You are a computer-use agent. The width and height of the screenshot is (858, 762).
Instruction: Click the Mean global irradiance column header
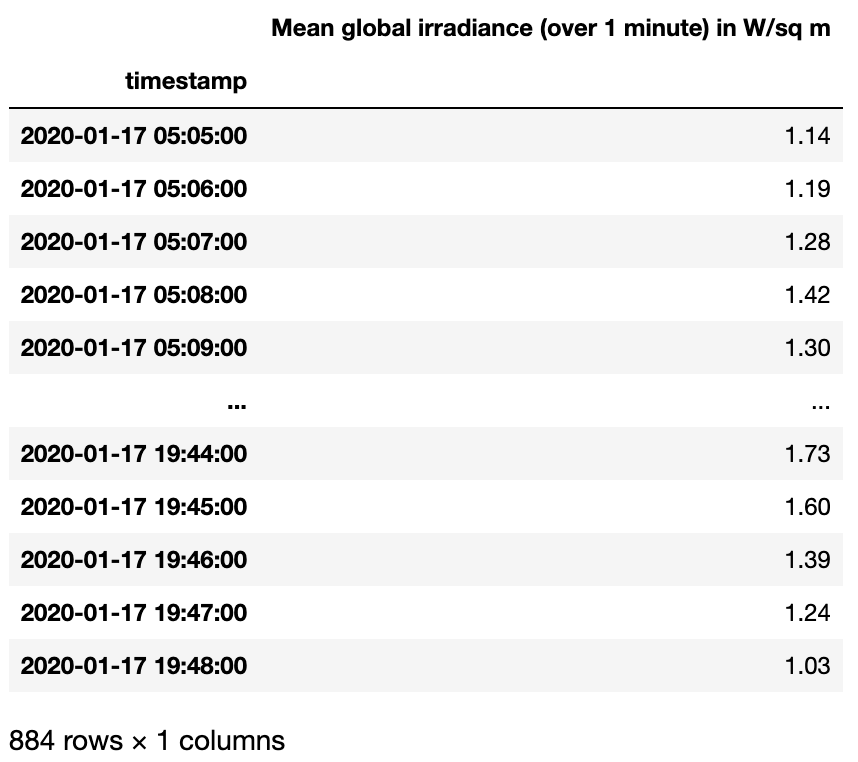click(x=550, y=28)
